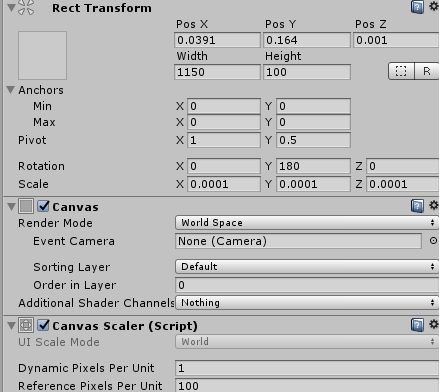Click the Rotation Y field
Screen dimensions: 439x392
click(313, 166)
